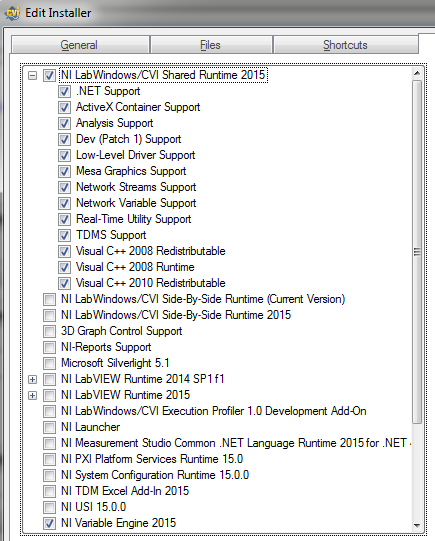Click the scrollbar up arrow
The width and height of the screenshot is (435, 541).
click(x=417, y=73)
